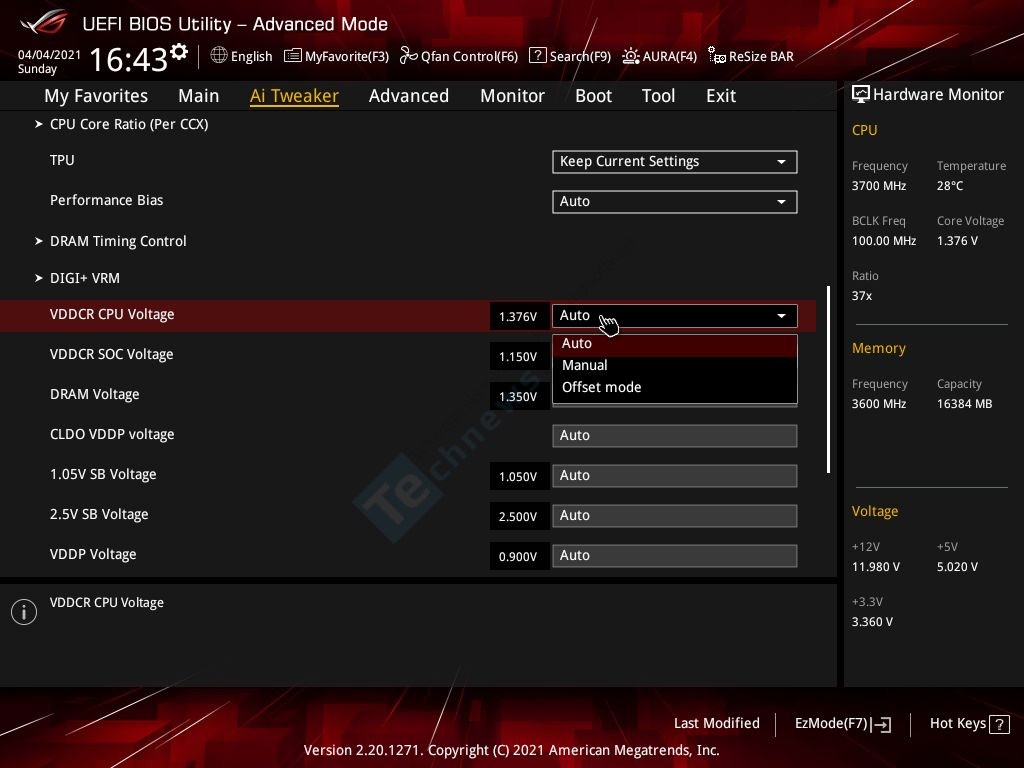Open Performance Bias dropdown

[675, 202]
